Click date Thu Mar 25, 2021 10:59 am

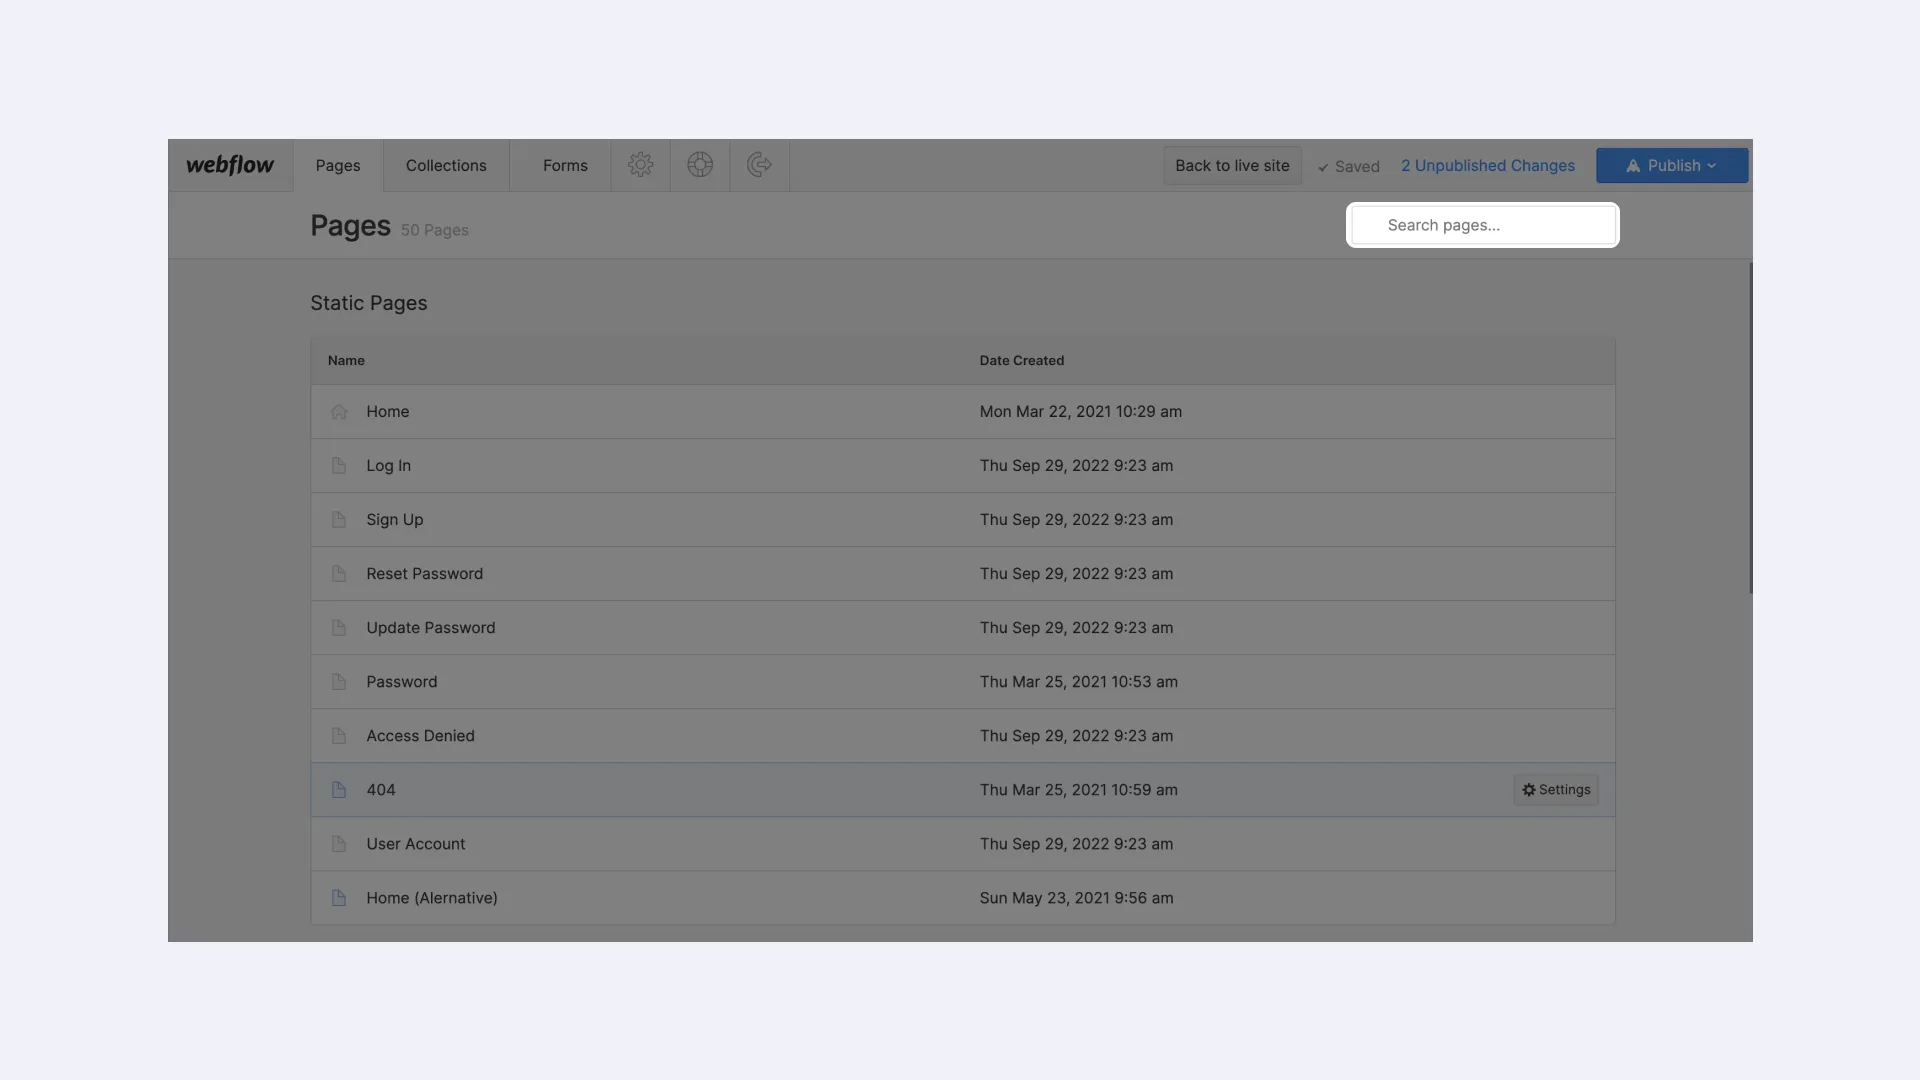[x=1079, y=790]
